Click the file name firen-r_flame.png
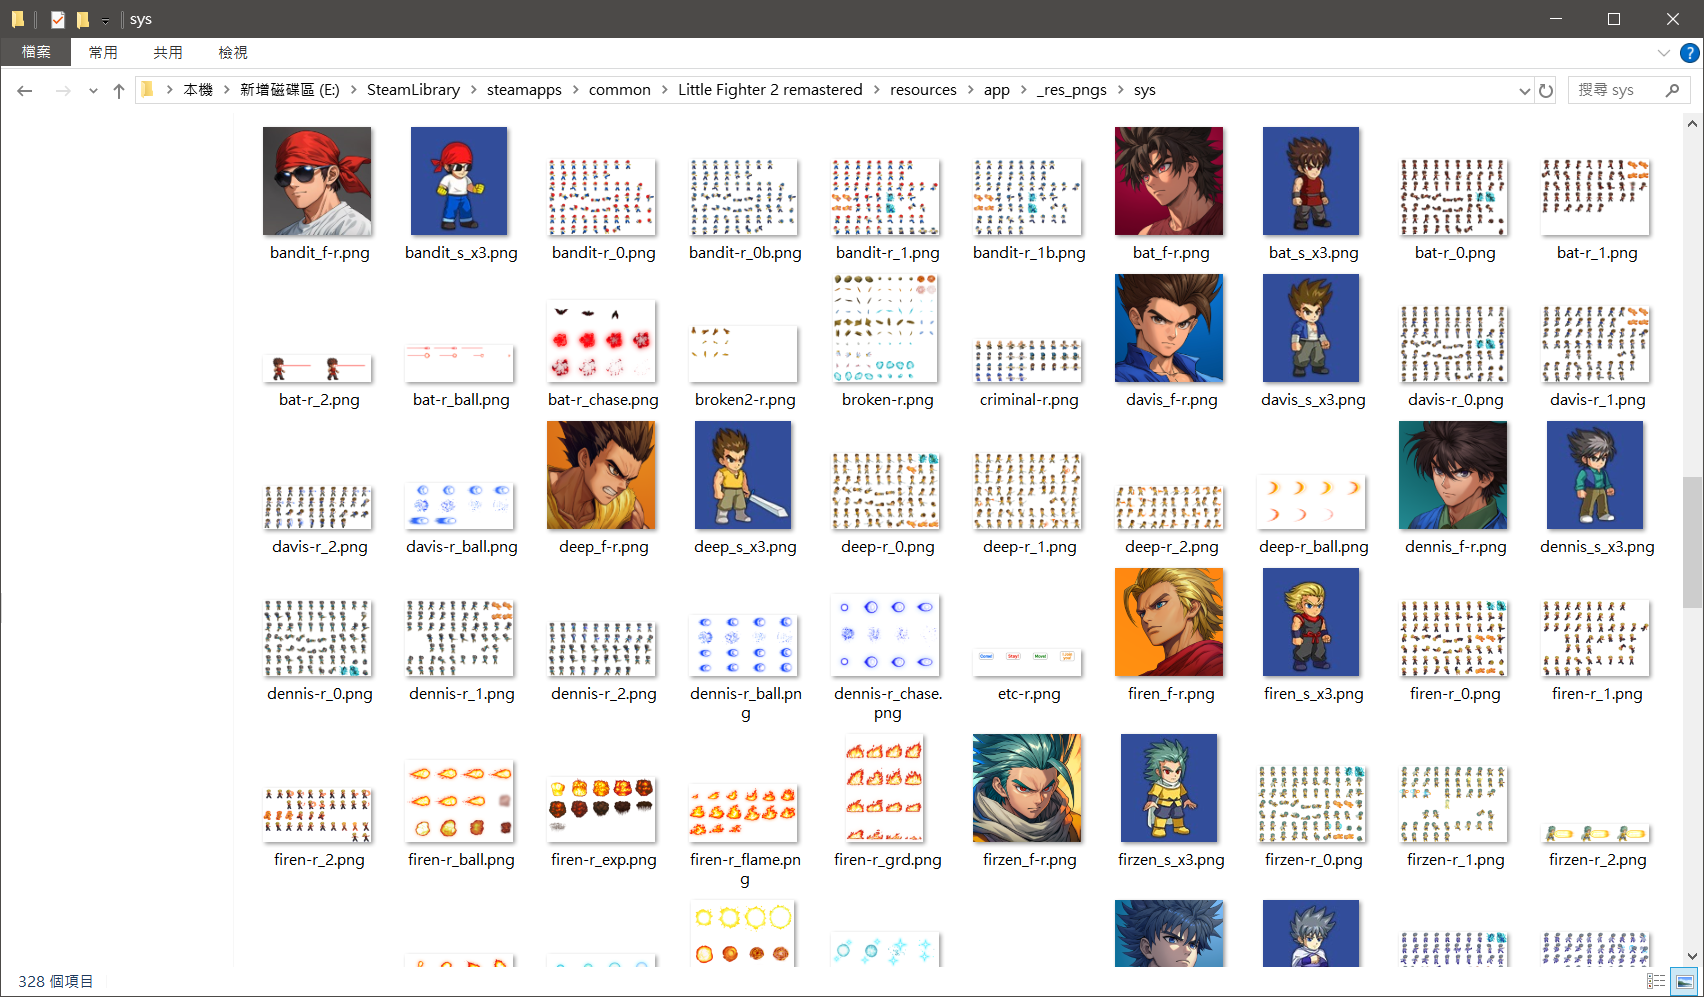 point(745,869)
